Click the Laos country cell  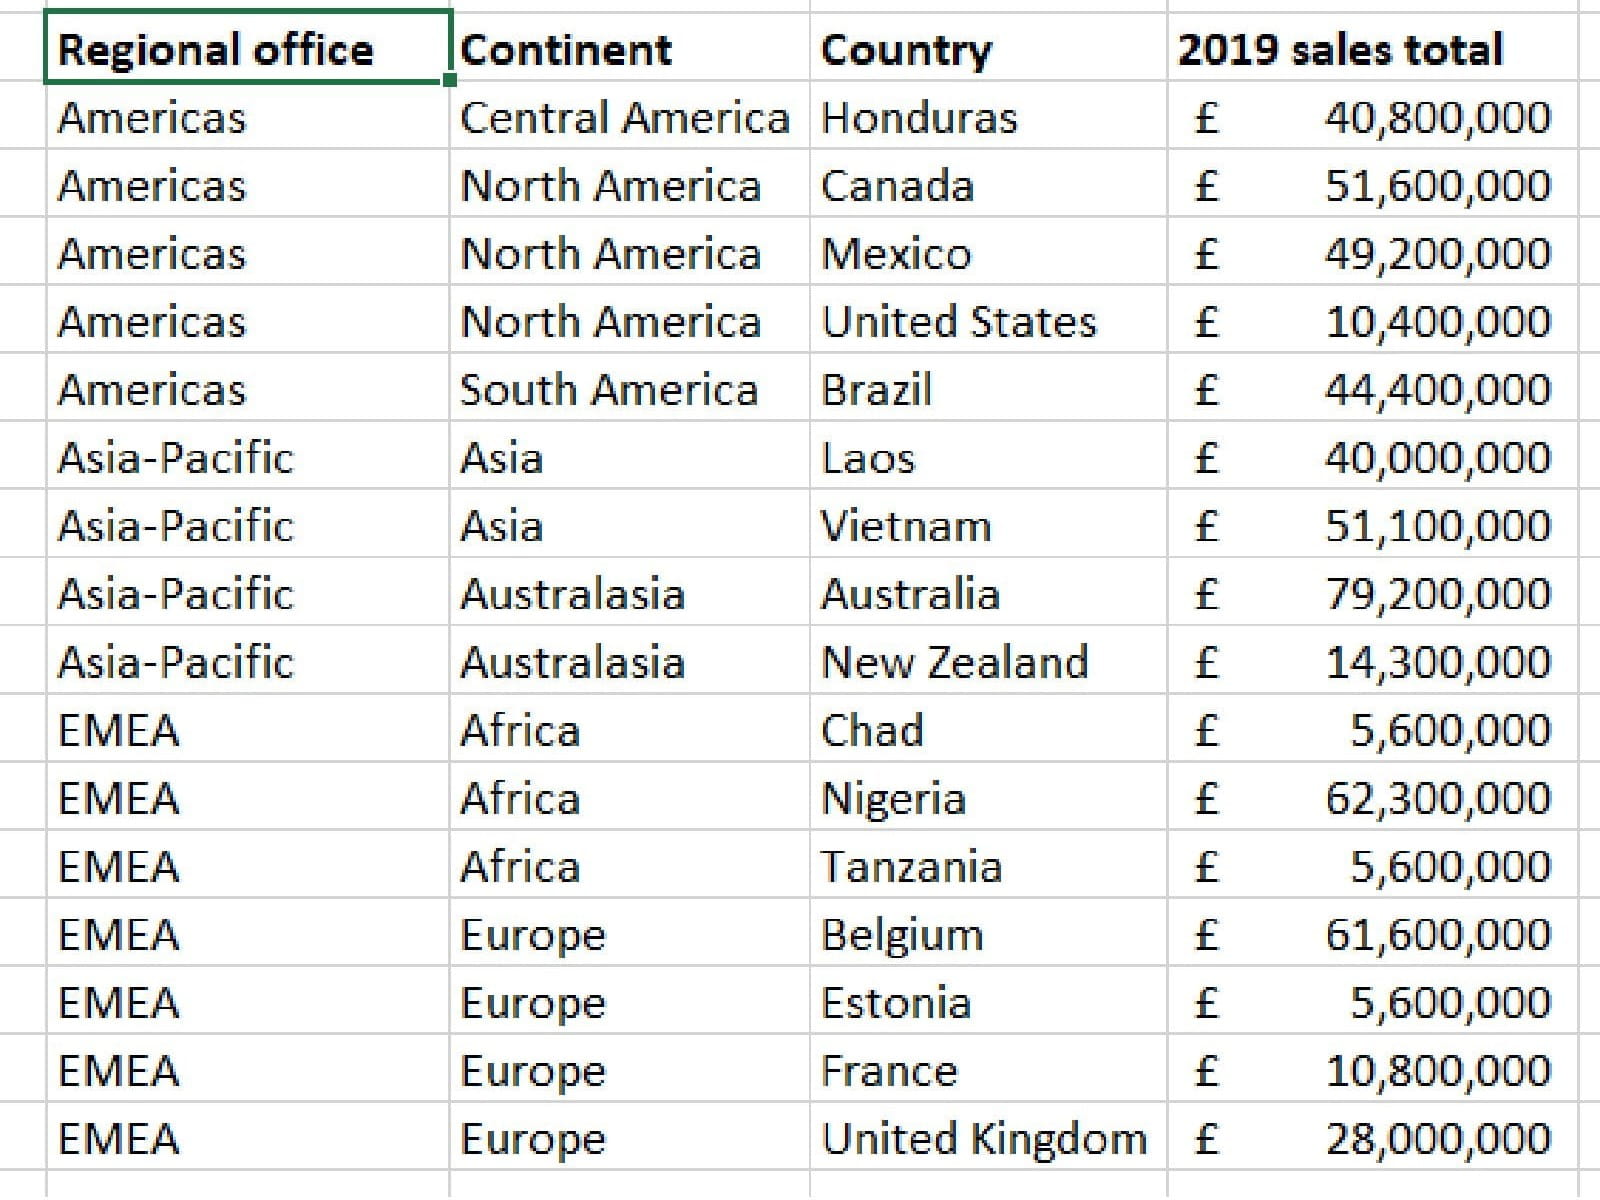click(x=868, y=458)
